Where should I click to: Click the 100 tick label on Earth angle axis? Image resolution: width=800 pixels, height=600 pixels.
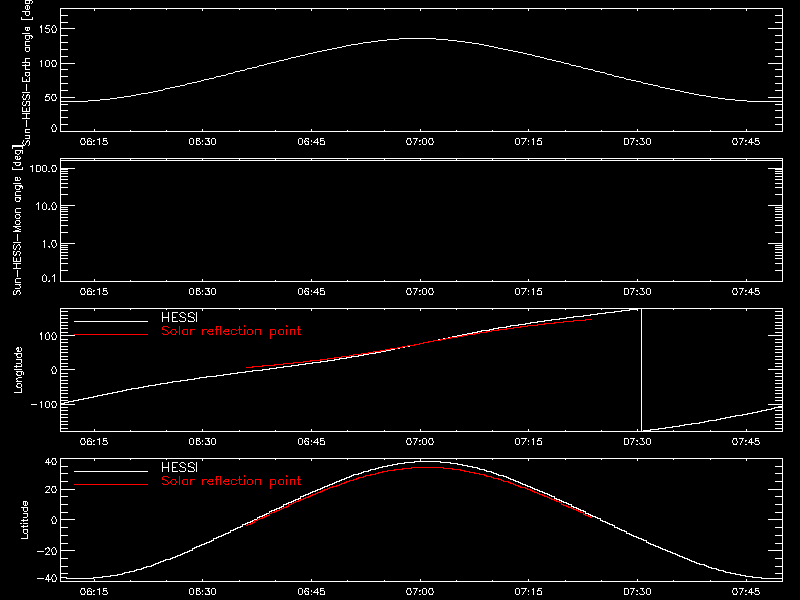[48, 64]
